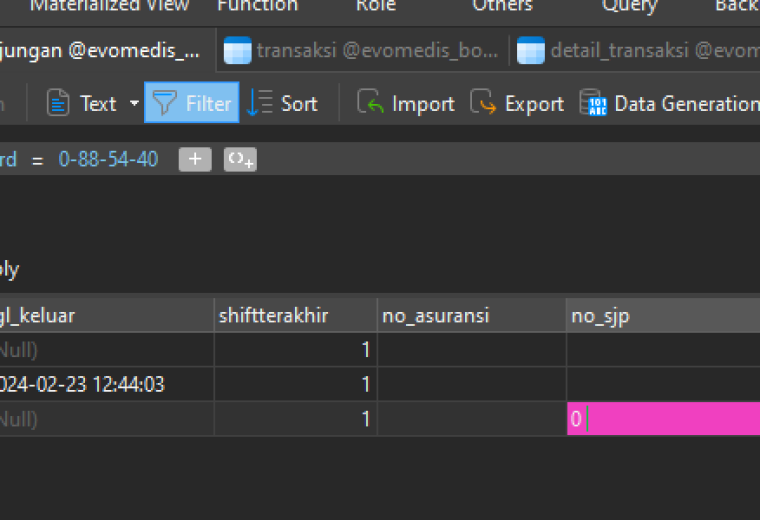Add filter group with parentheses-plus button
The image size is (760, 520).
[x=240, y=159]
